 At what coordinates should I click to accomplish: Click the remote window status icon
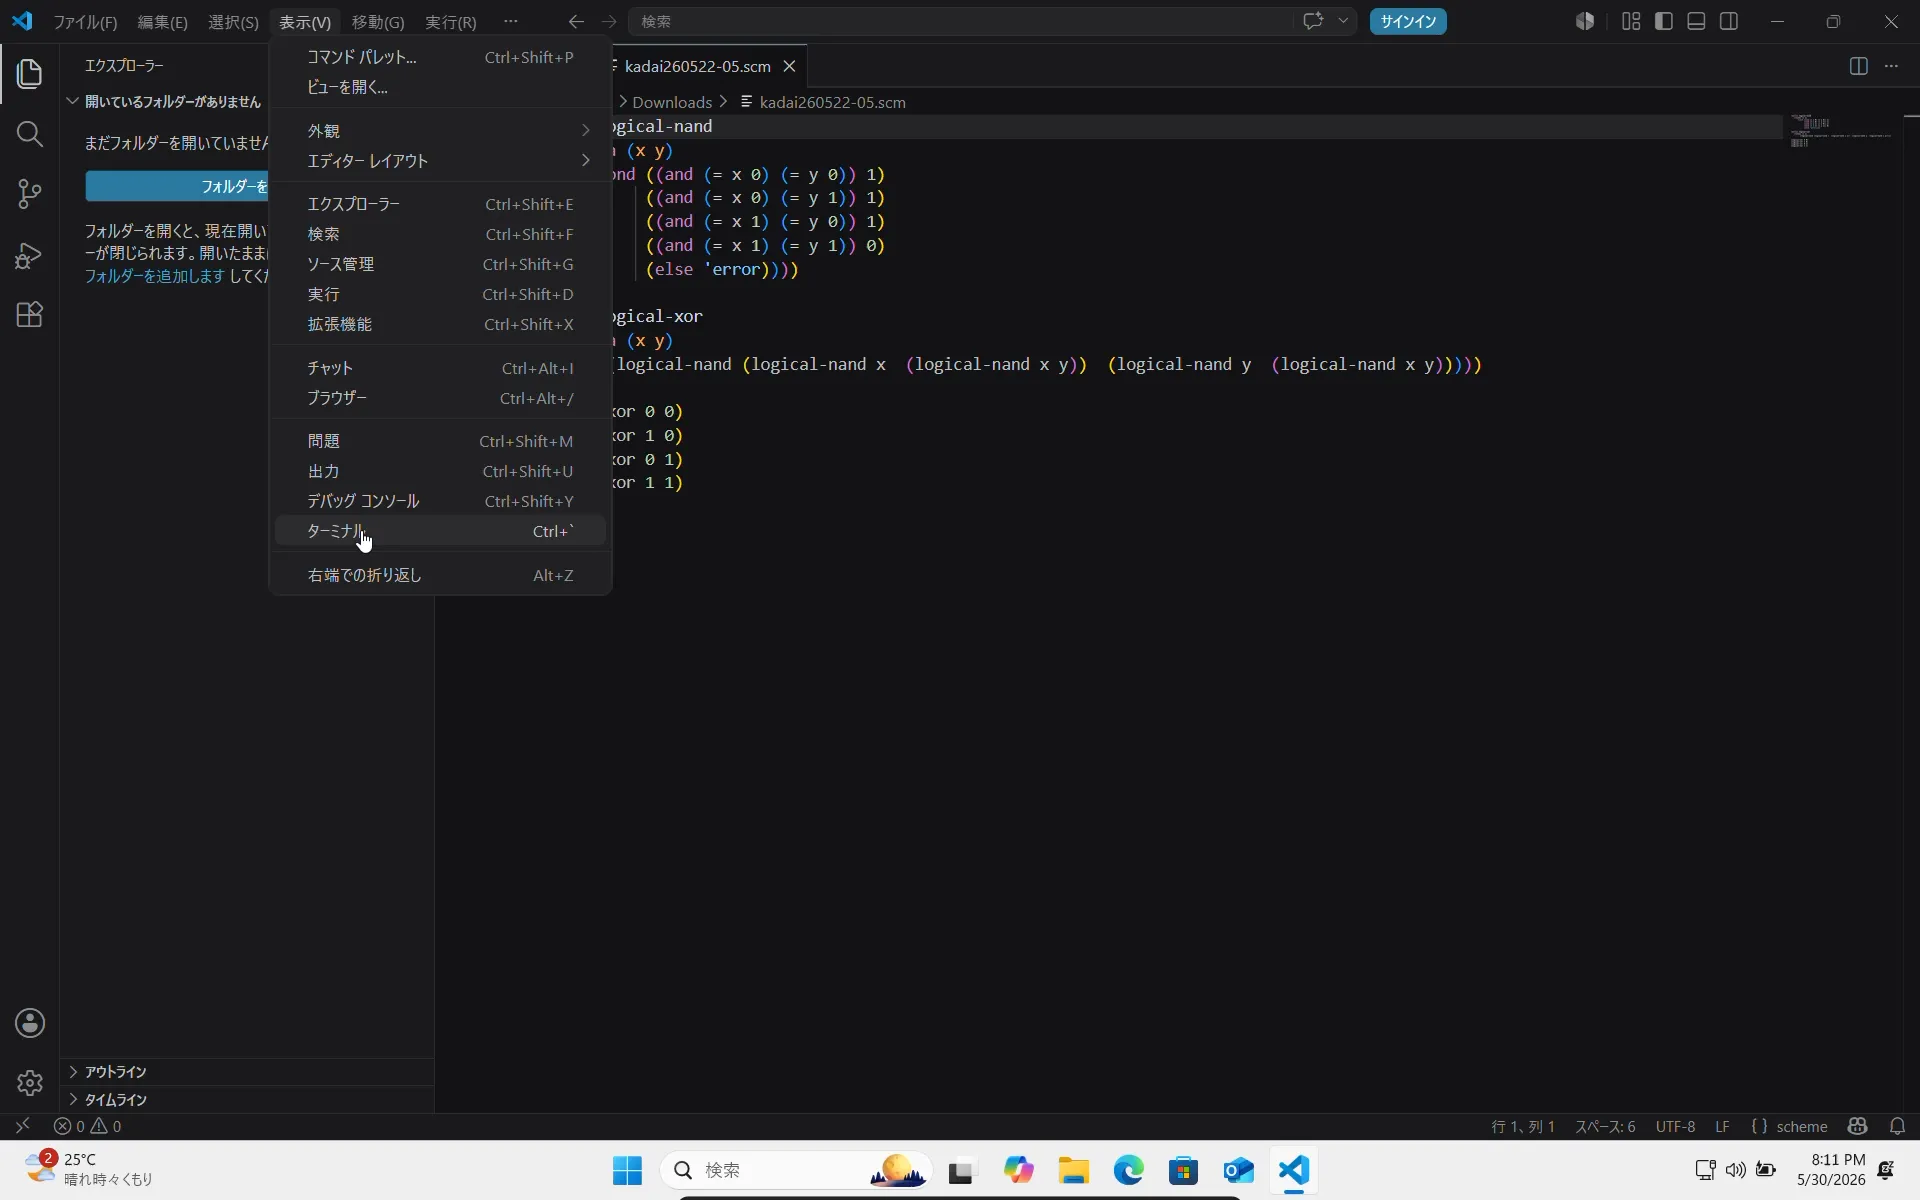pos(22,1126)
